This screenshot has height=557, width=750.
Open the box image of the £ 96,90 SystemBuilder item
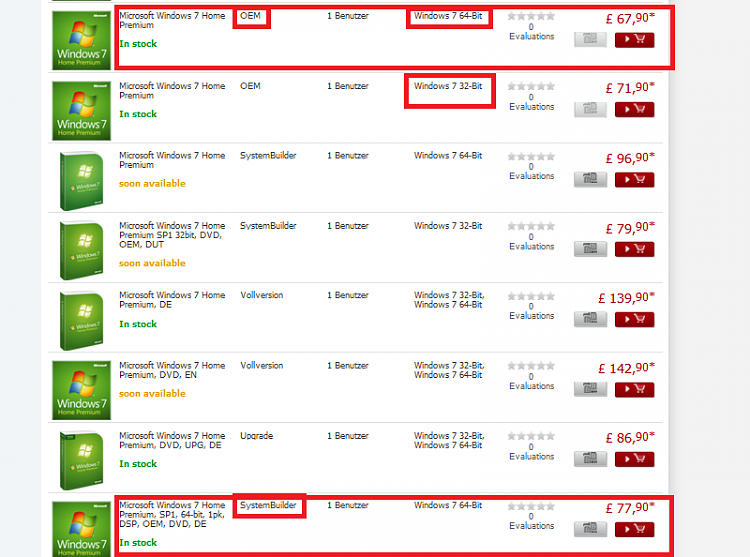[81, 181]
